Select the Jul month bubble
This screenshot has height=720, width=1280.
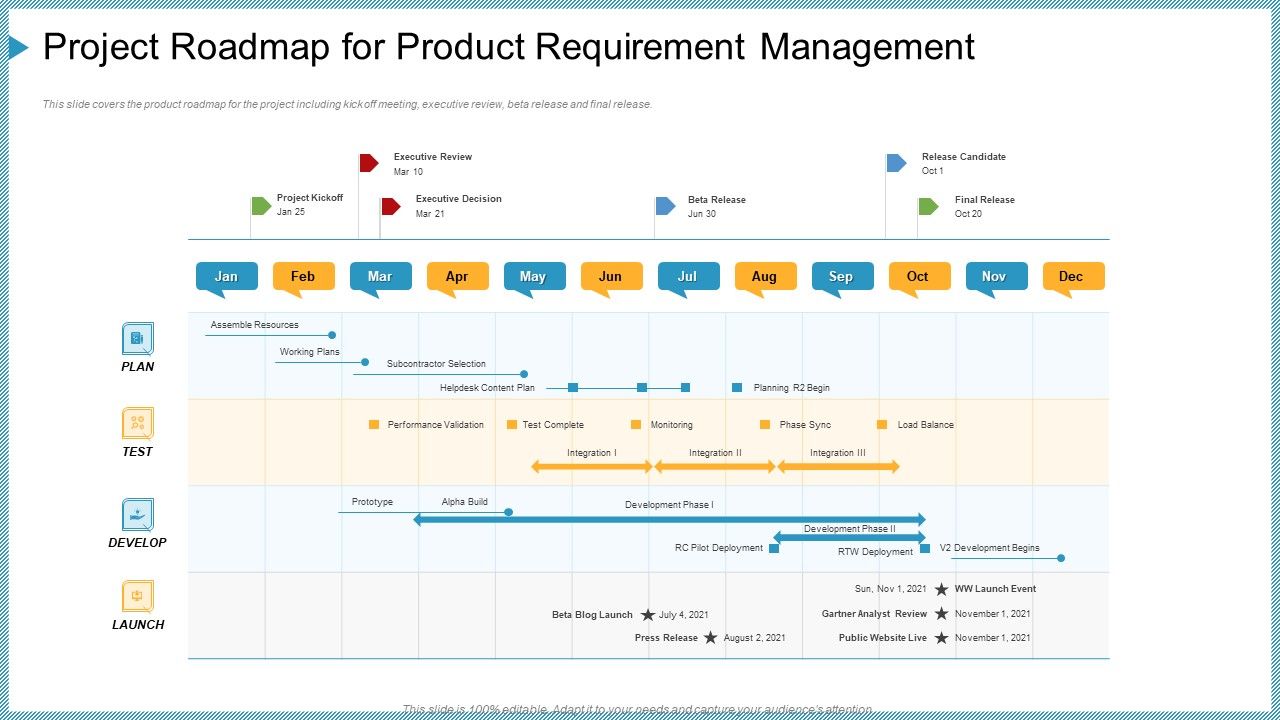click(688, 279)
